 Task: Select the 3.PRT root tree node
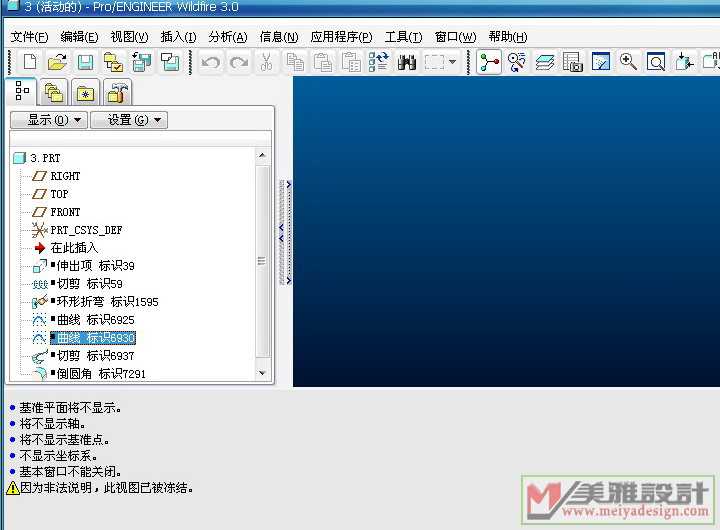[x=45, y=158]
